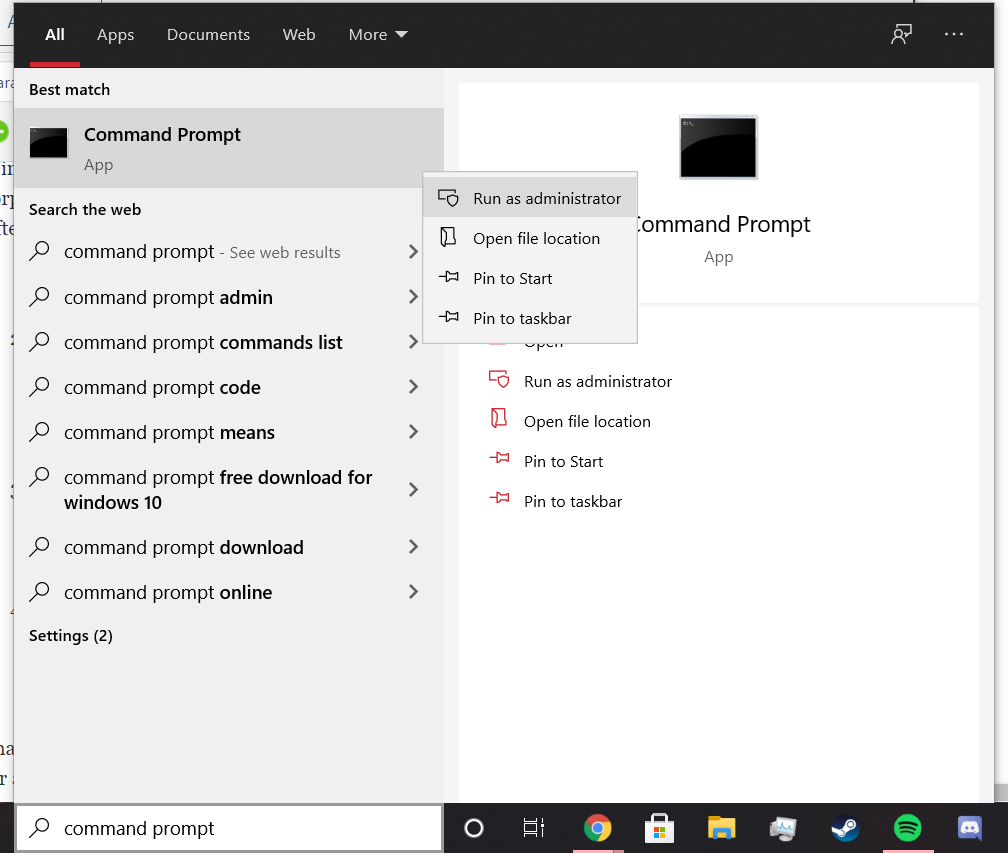Expand the "command prompt download" suggestion arrow
1008x853 pixels.
coord(413,547)
